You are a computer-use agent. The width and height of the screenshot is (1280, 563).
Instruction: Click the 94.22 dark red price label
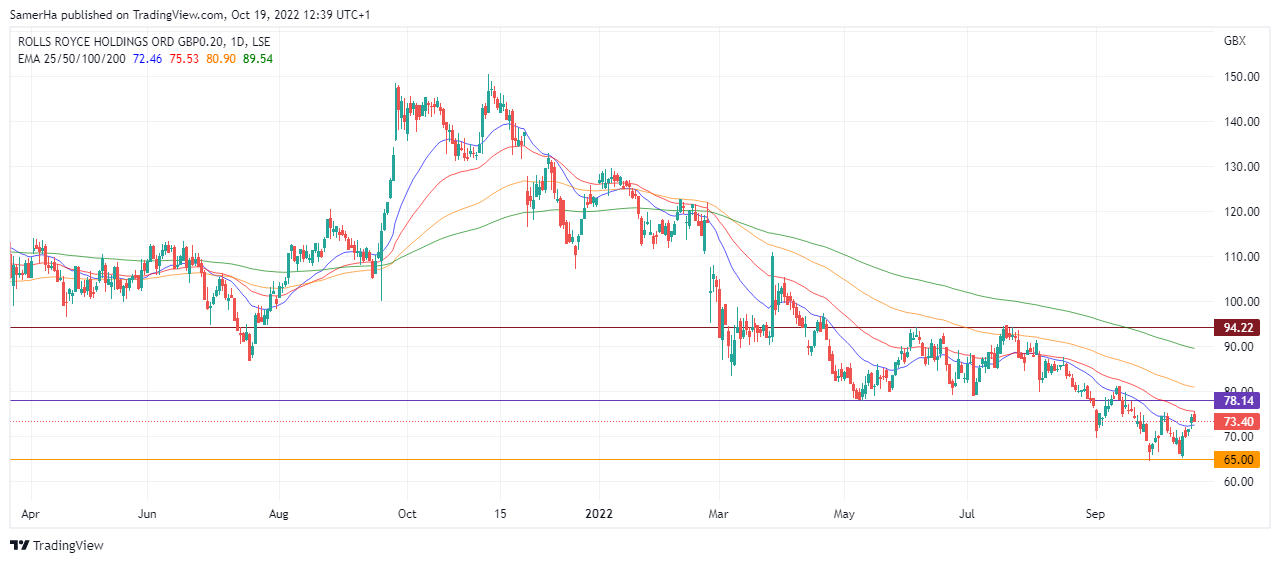pyautogui.click(x=1237, y=328)
